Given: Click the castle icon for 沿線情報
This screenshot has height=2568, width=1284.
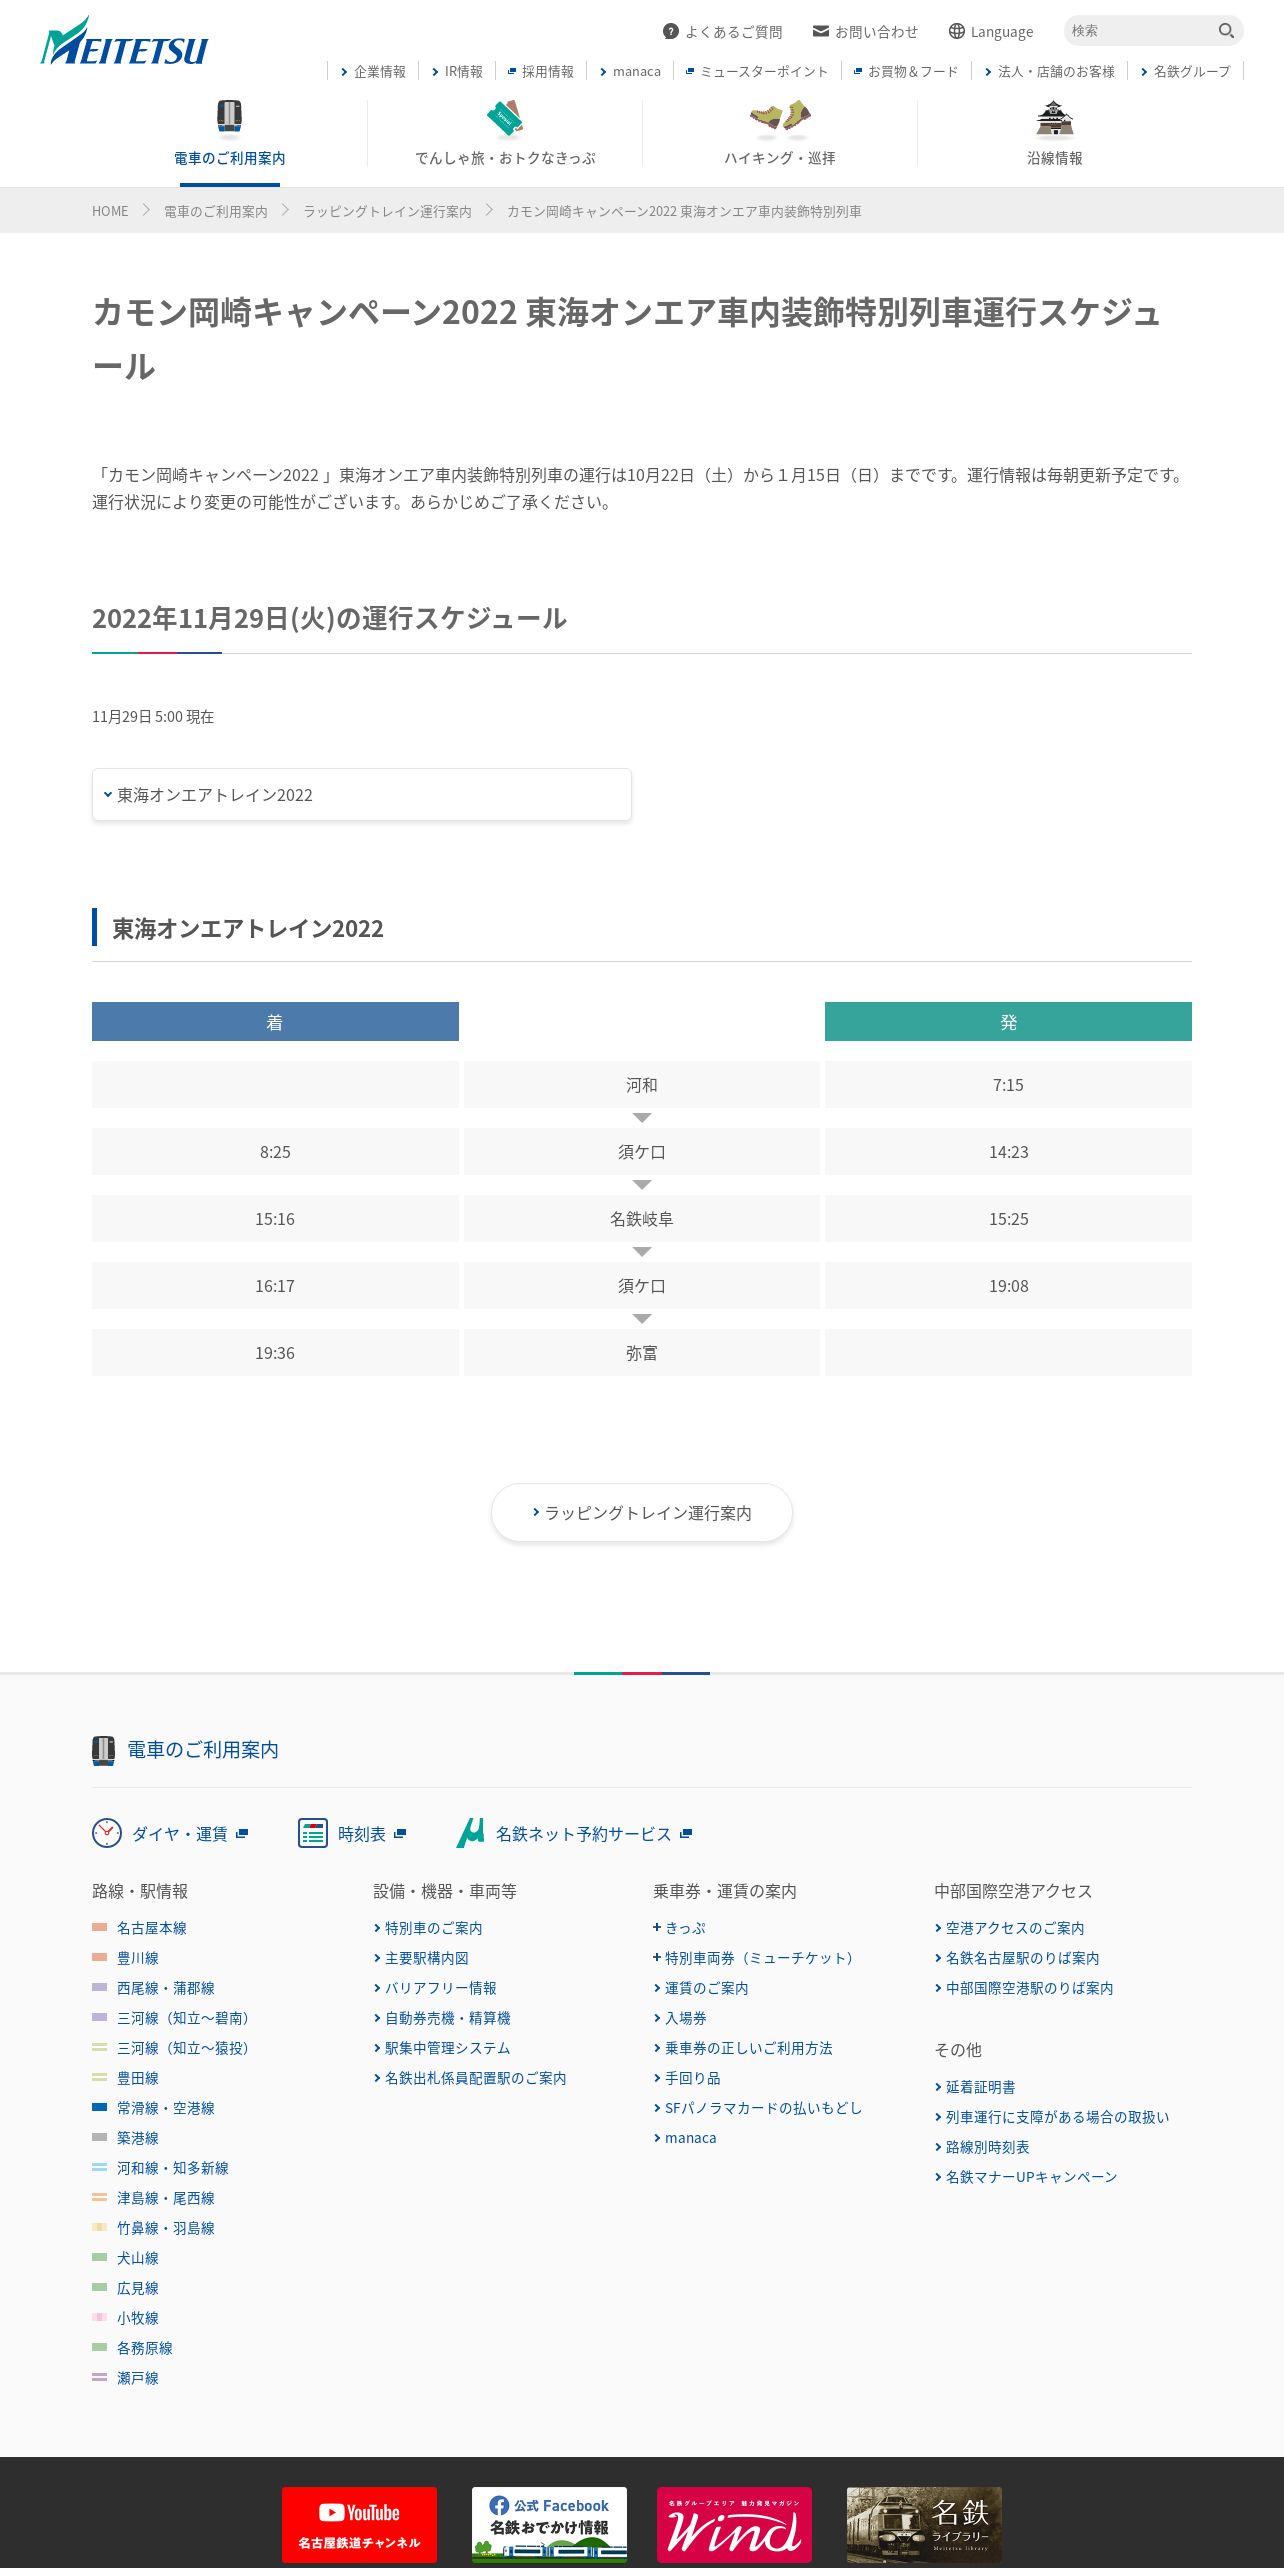Looking at the screenshot, I should (x=1054, y=118).
